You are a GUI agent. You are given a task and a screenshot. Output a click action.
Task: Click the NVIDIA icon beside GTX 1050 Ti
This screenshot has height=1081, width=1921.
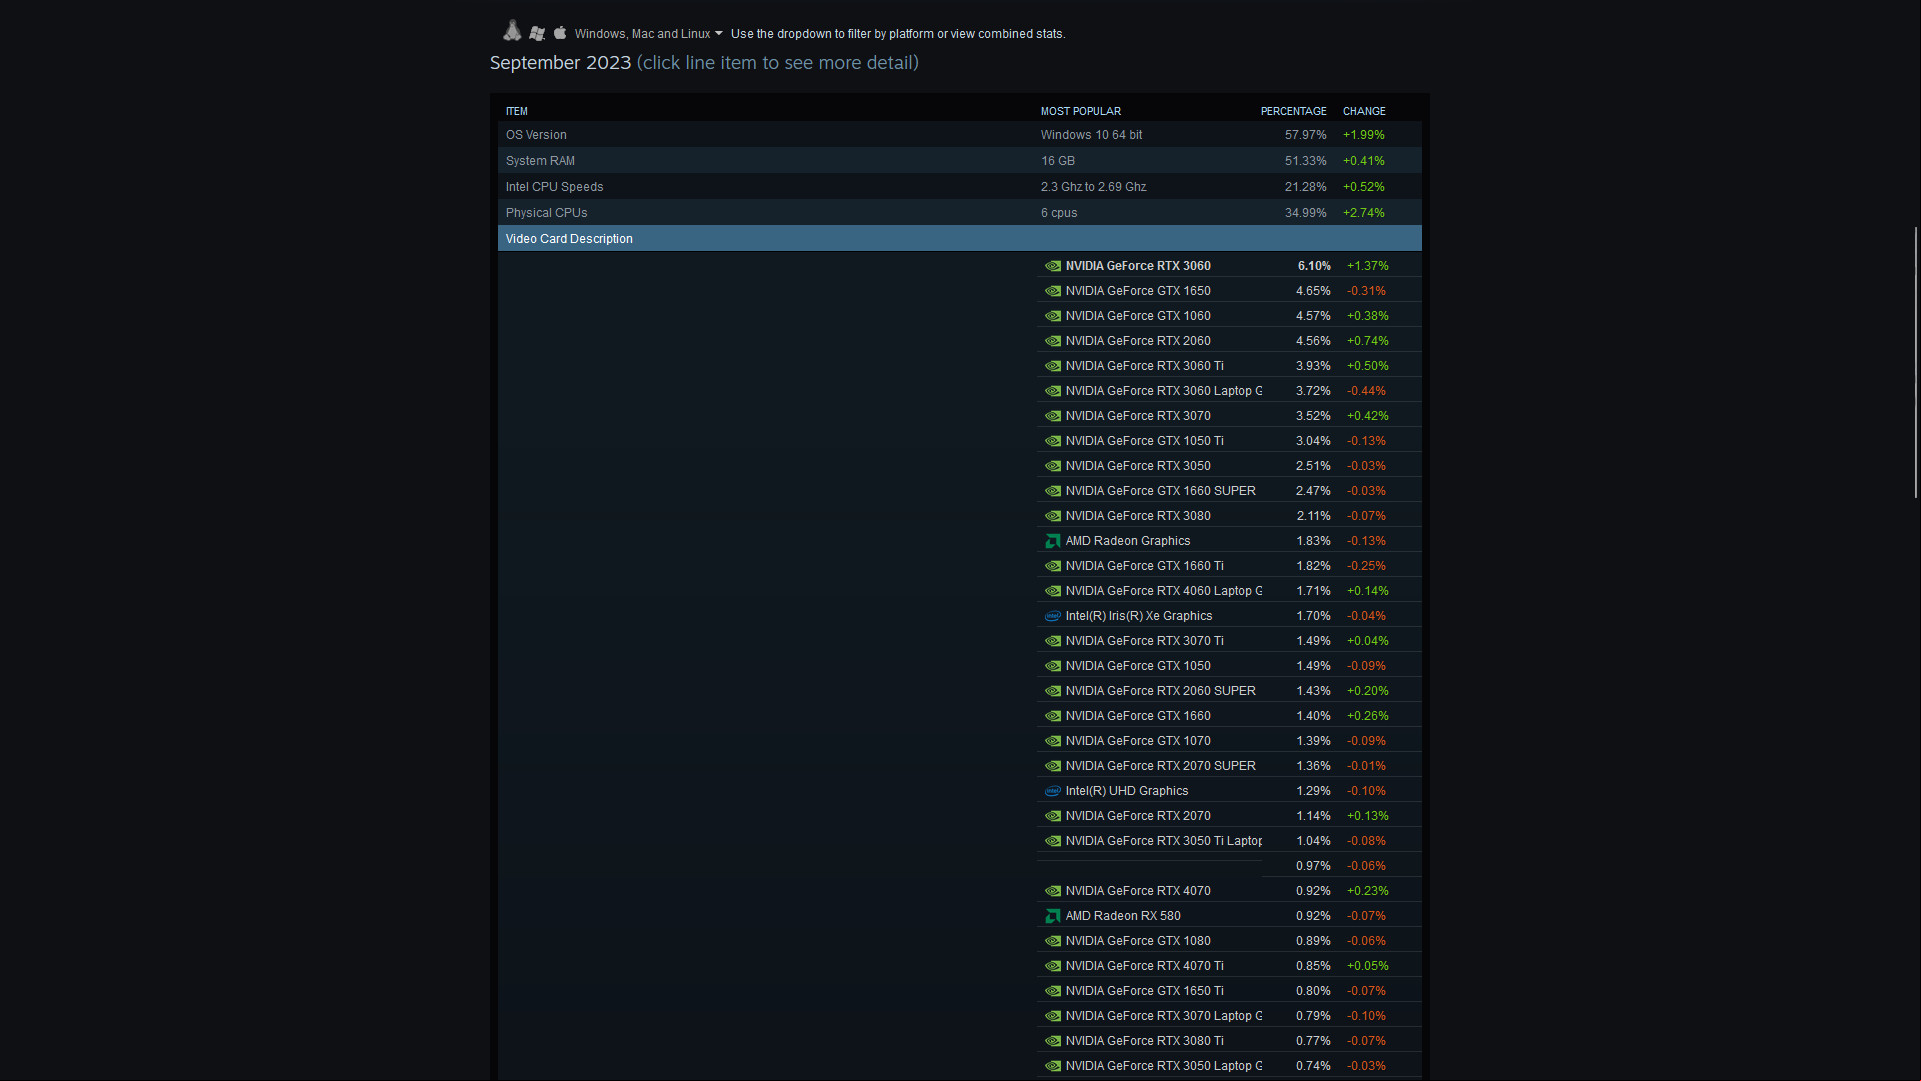[x=1052, y=441]
